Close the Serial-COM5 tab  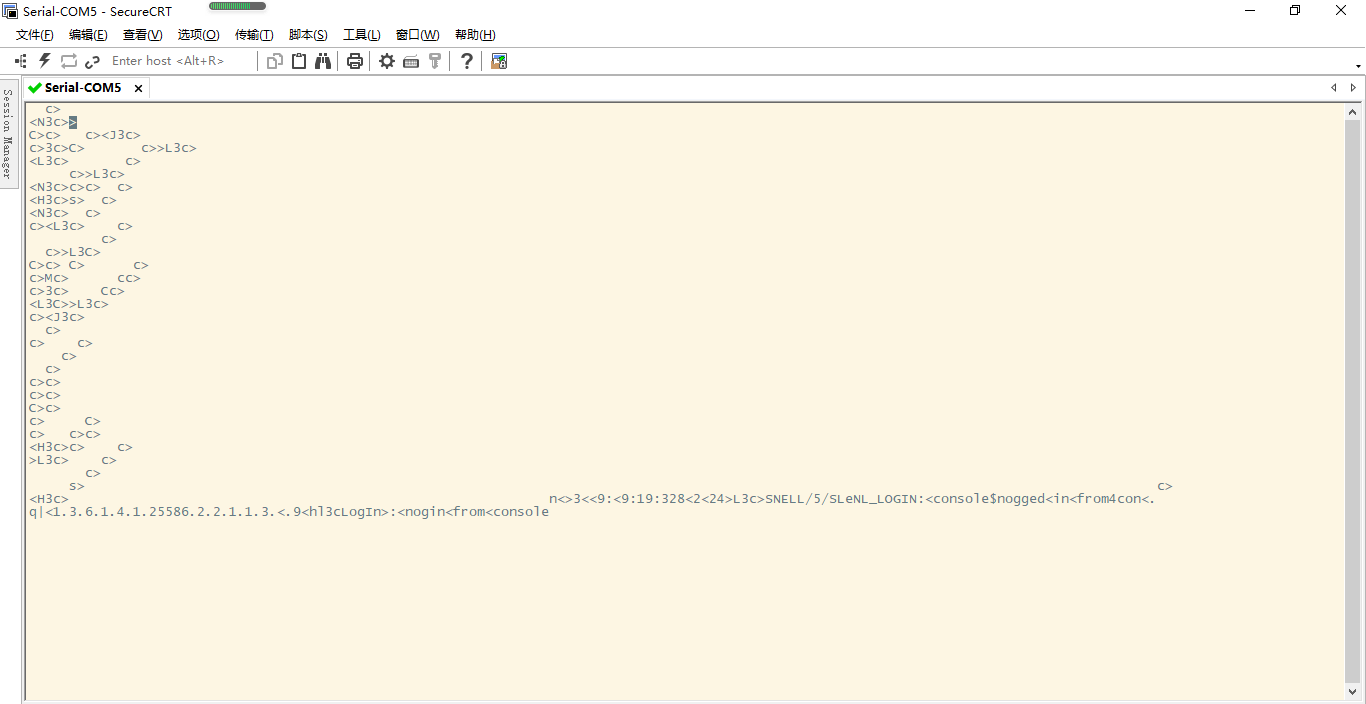tap(138, 88)
